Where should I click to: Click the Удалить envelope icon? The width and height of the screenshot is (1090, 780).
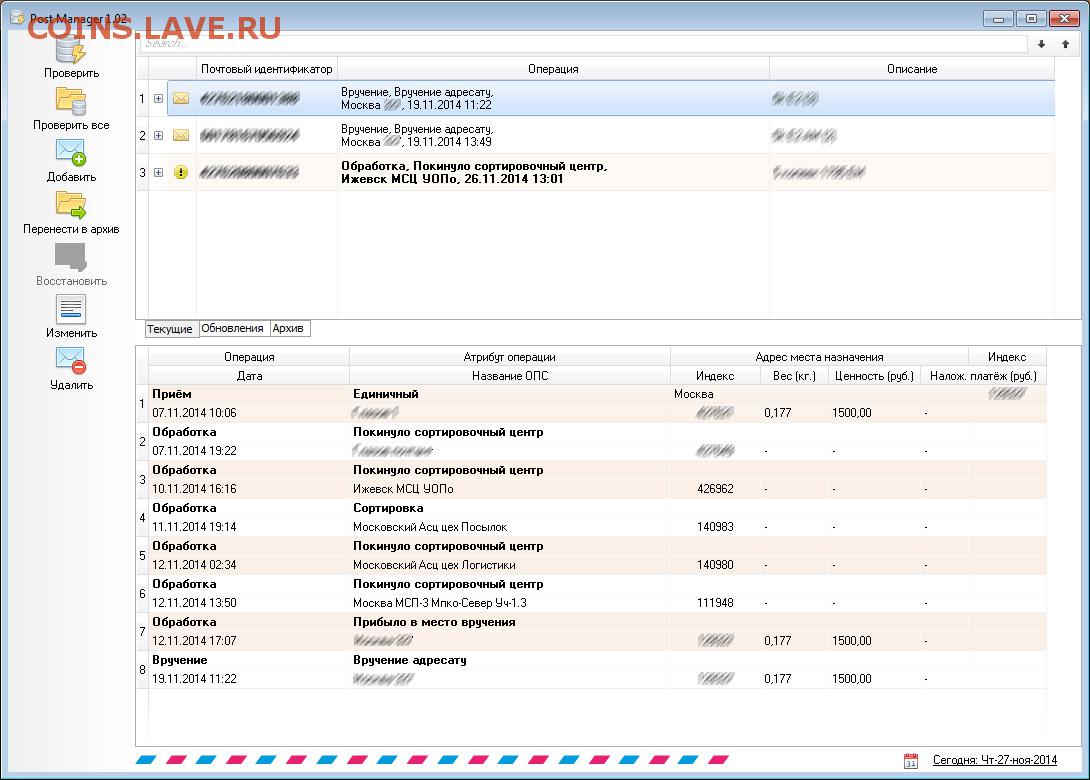click(x=70, y=360)
